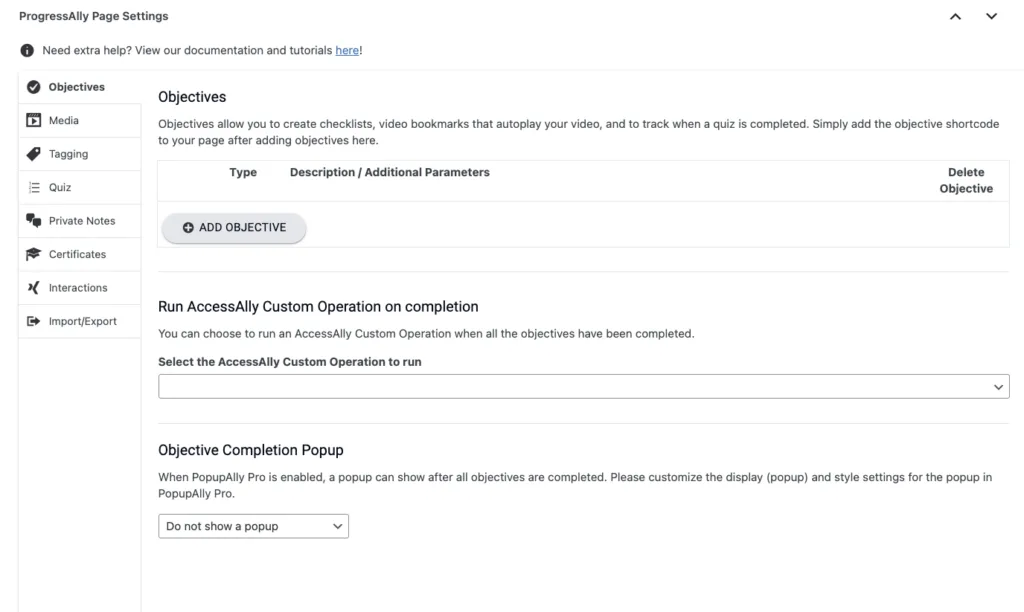Select the Import/Export tab label
The height and width of the screenshot is (612, 1024).
(82, 321)
